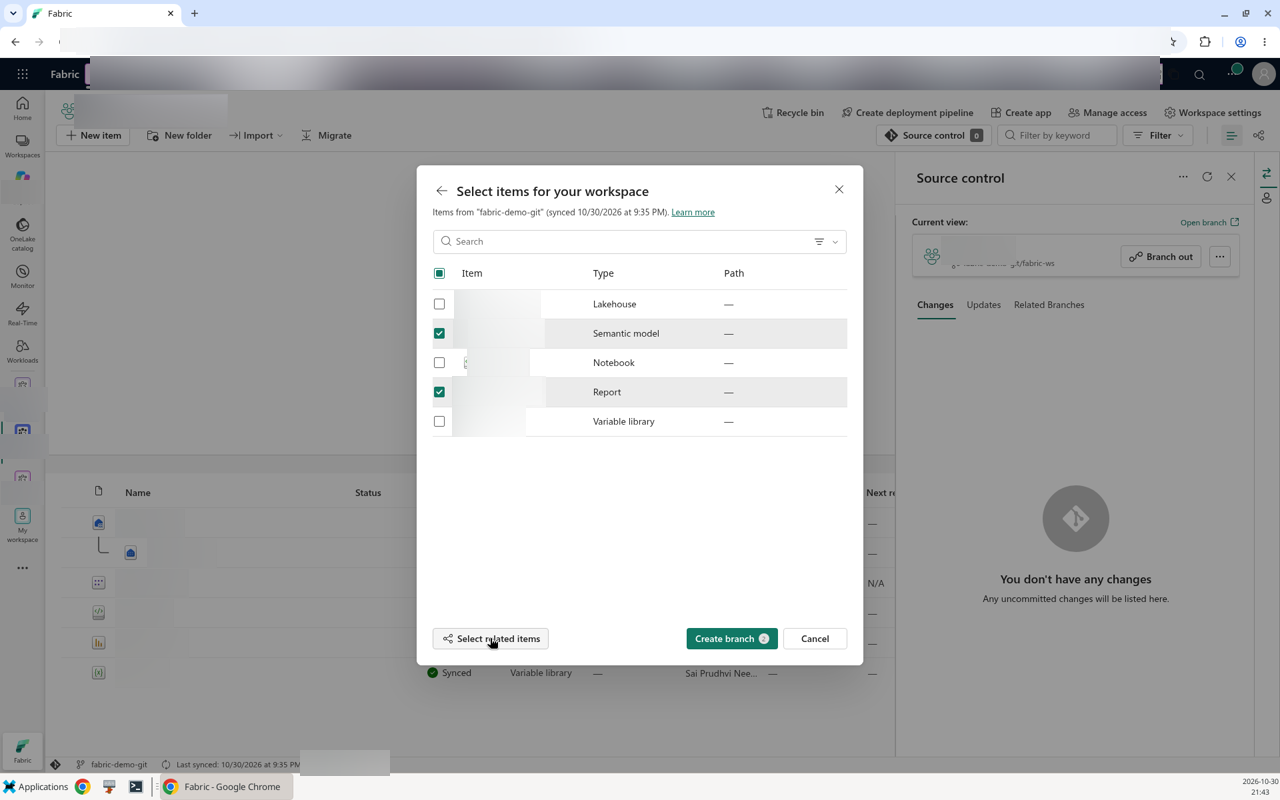Select the Changes tab
The width and height of the screenshot is (1280, 800).
click(x=935, y=305)
